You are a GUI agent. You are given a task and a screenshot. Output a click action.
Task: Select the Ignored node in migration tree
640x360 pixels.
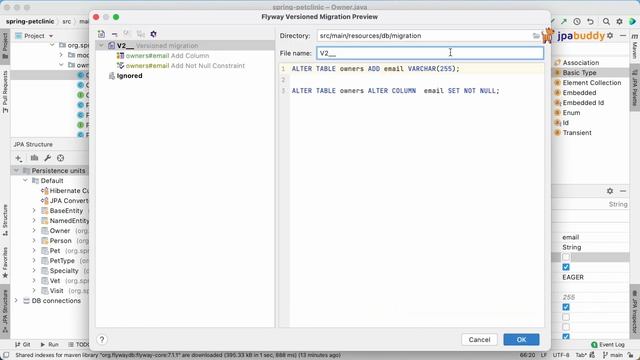[129, 76]
